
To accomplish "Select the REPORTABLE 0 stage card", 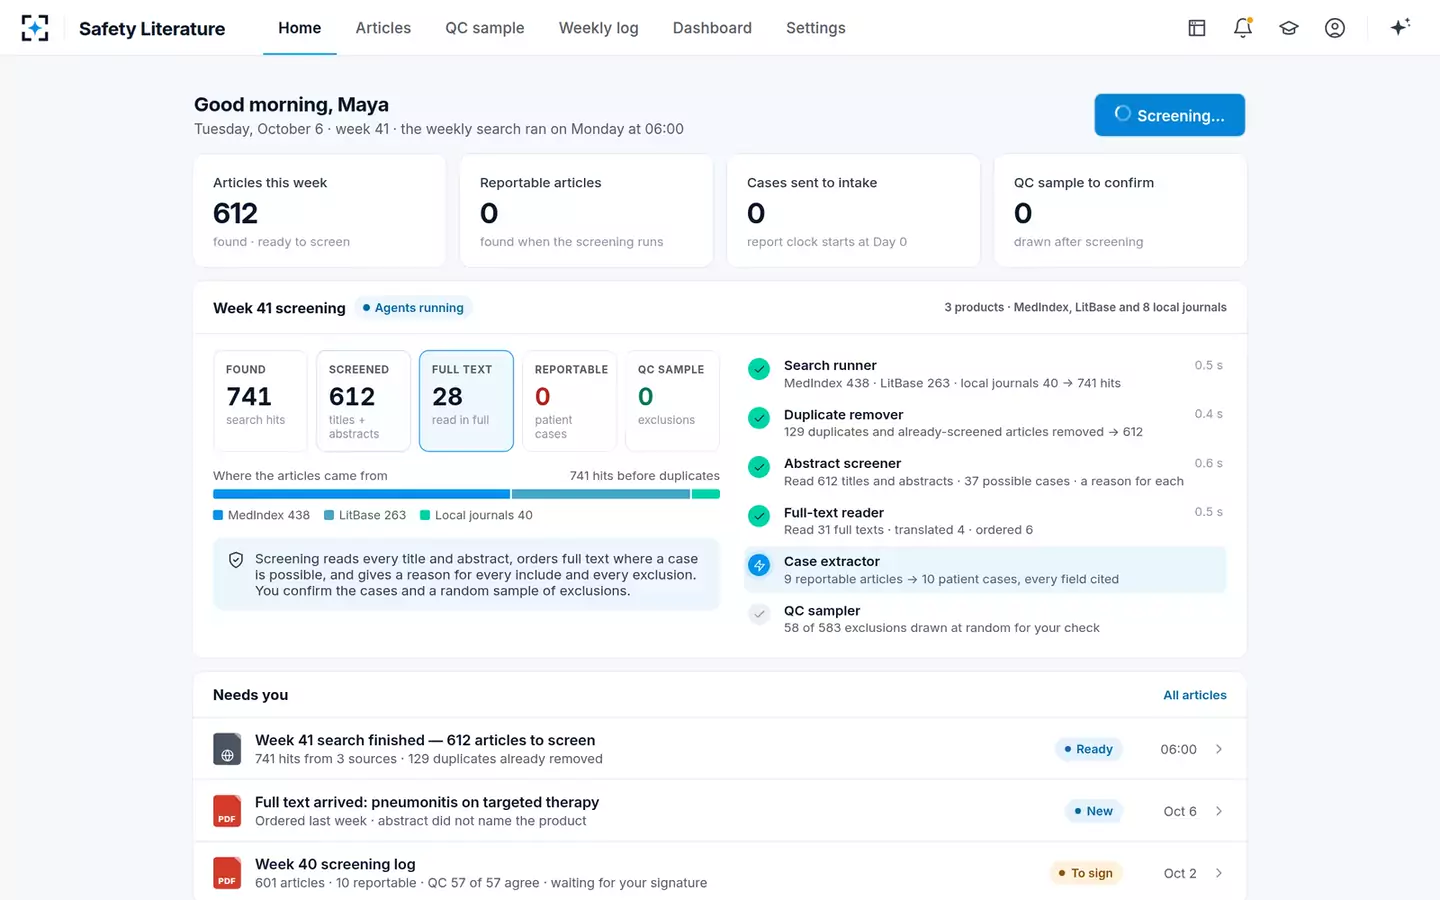I will pos(569,401).
